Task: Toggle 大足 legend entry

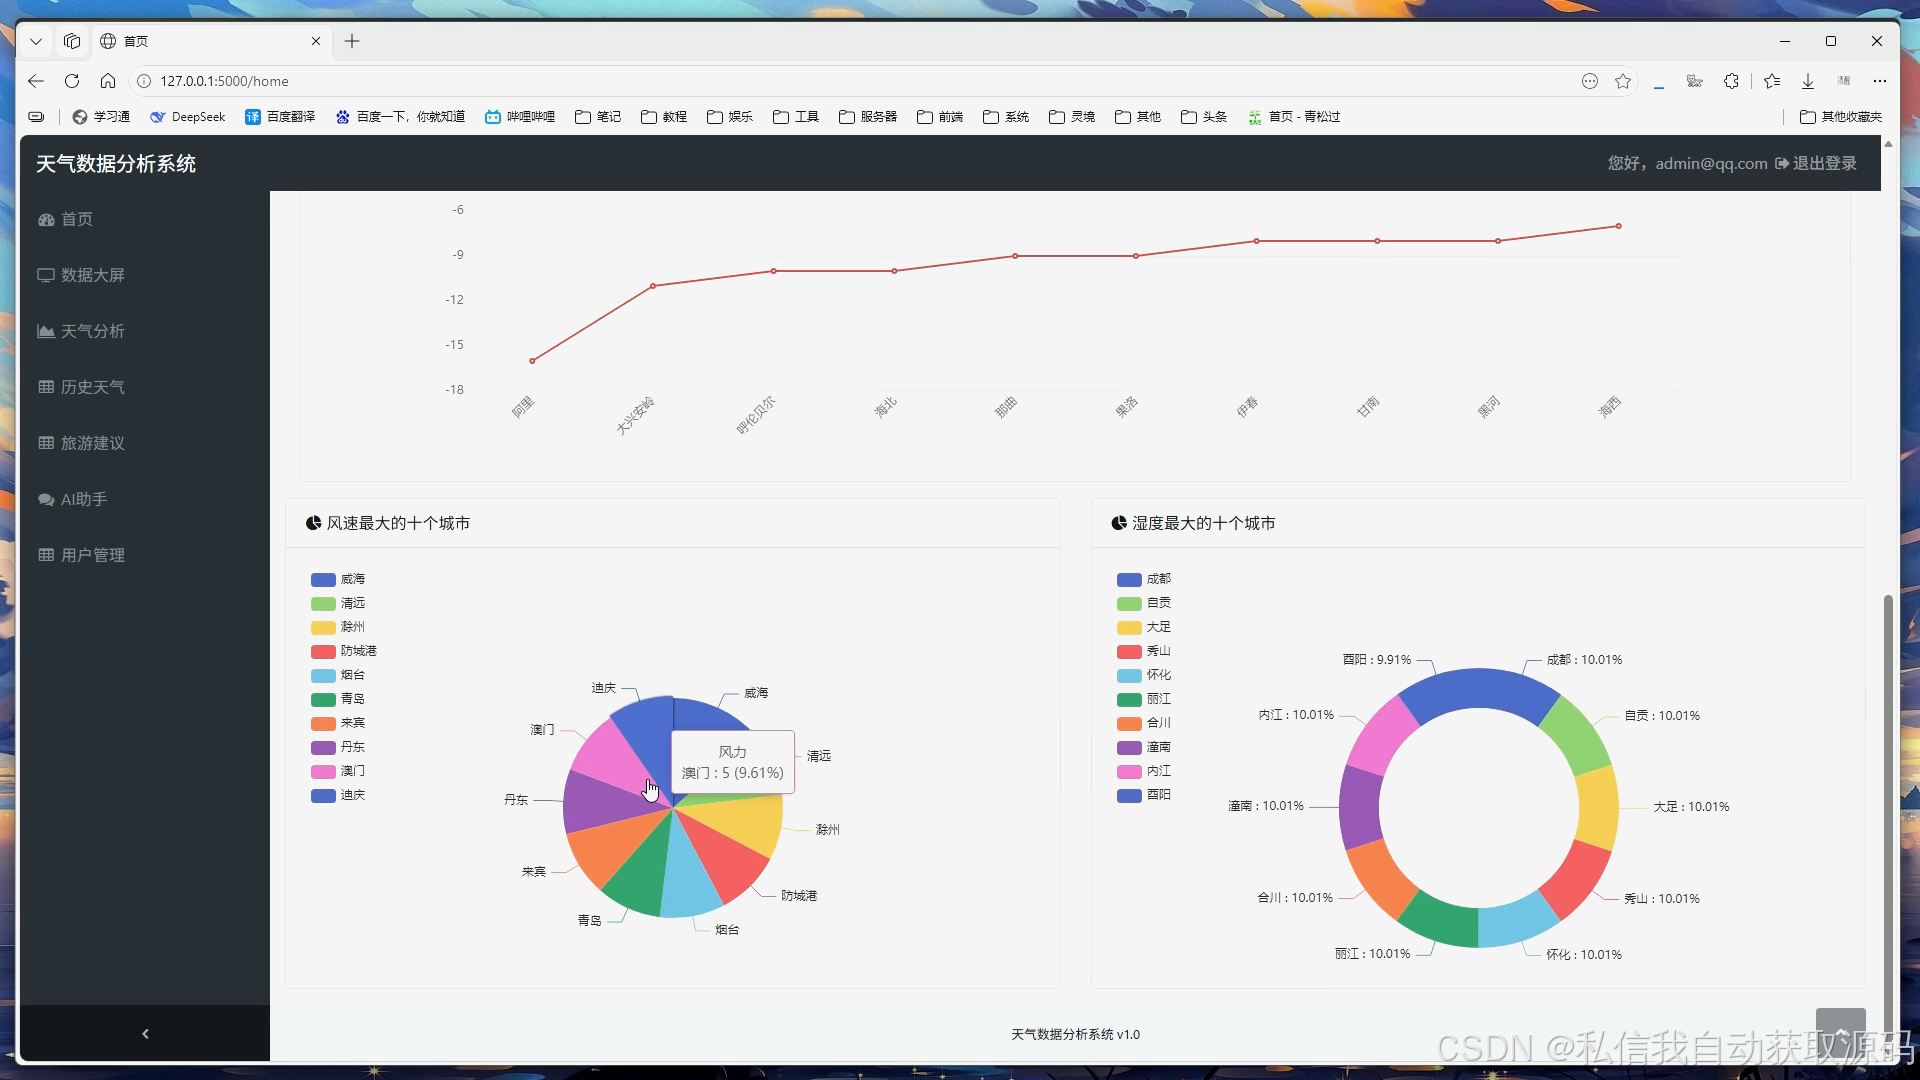Action: pos(1144,627)
